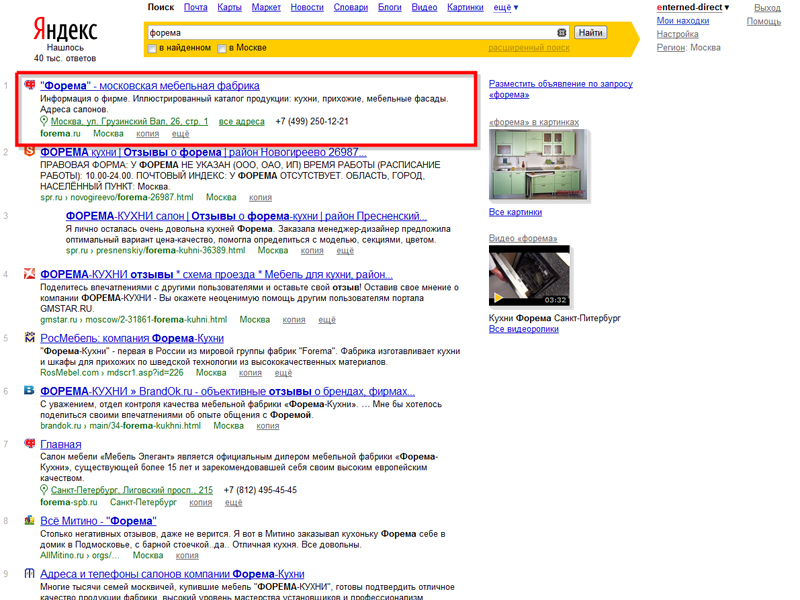This screenshot has width=800, height=600.
Task: Open 'расширенный поиск' advanced search link
Action: (529, 47)
